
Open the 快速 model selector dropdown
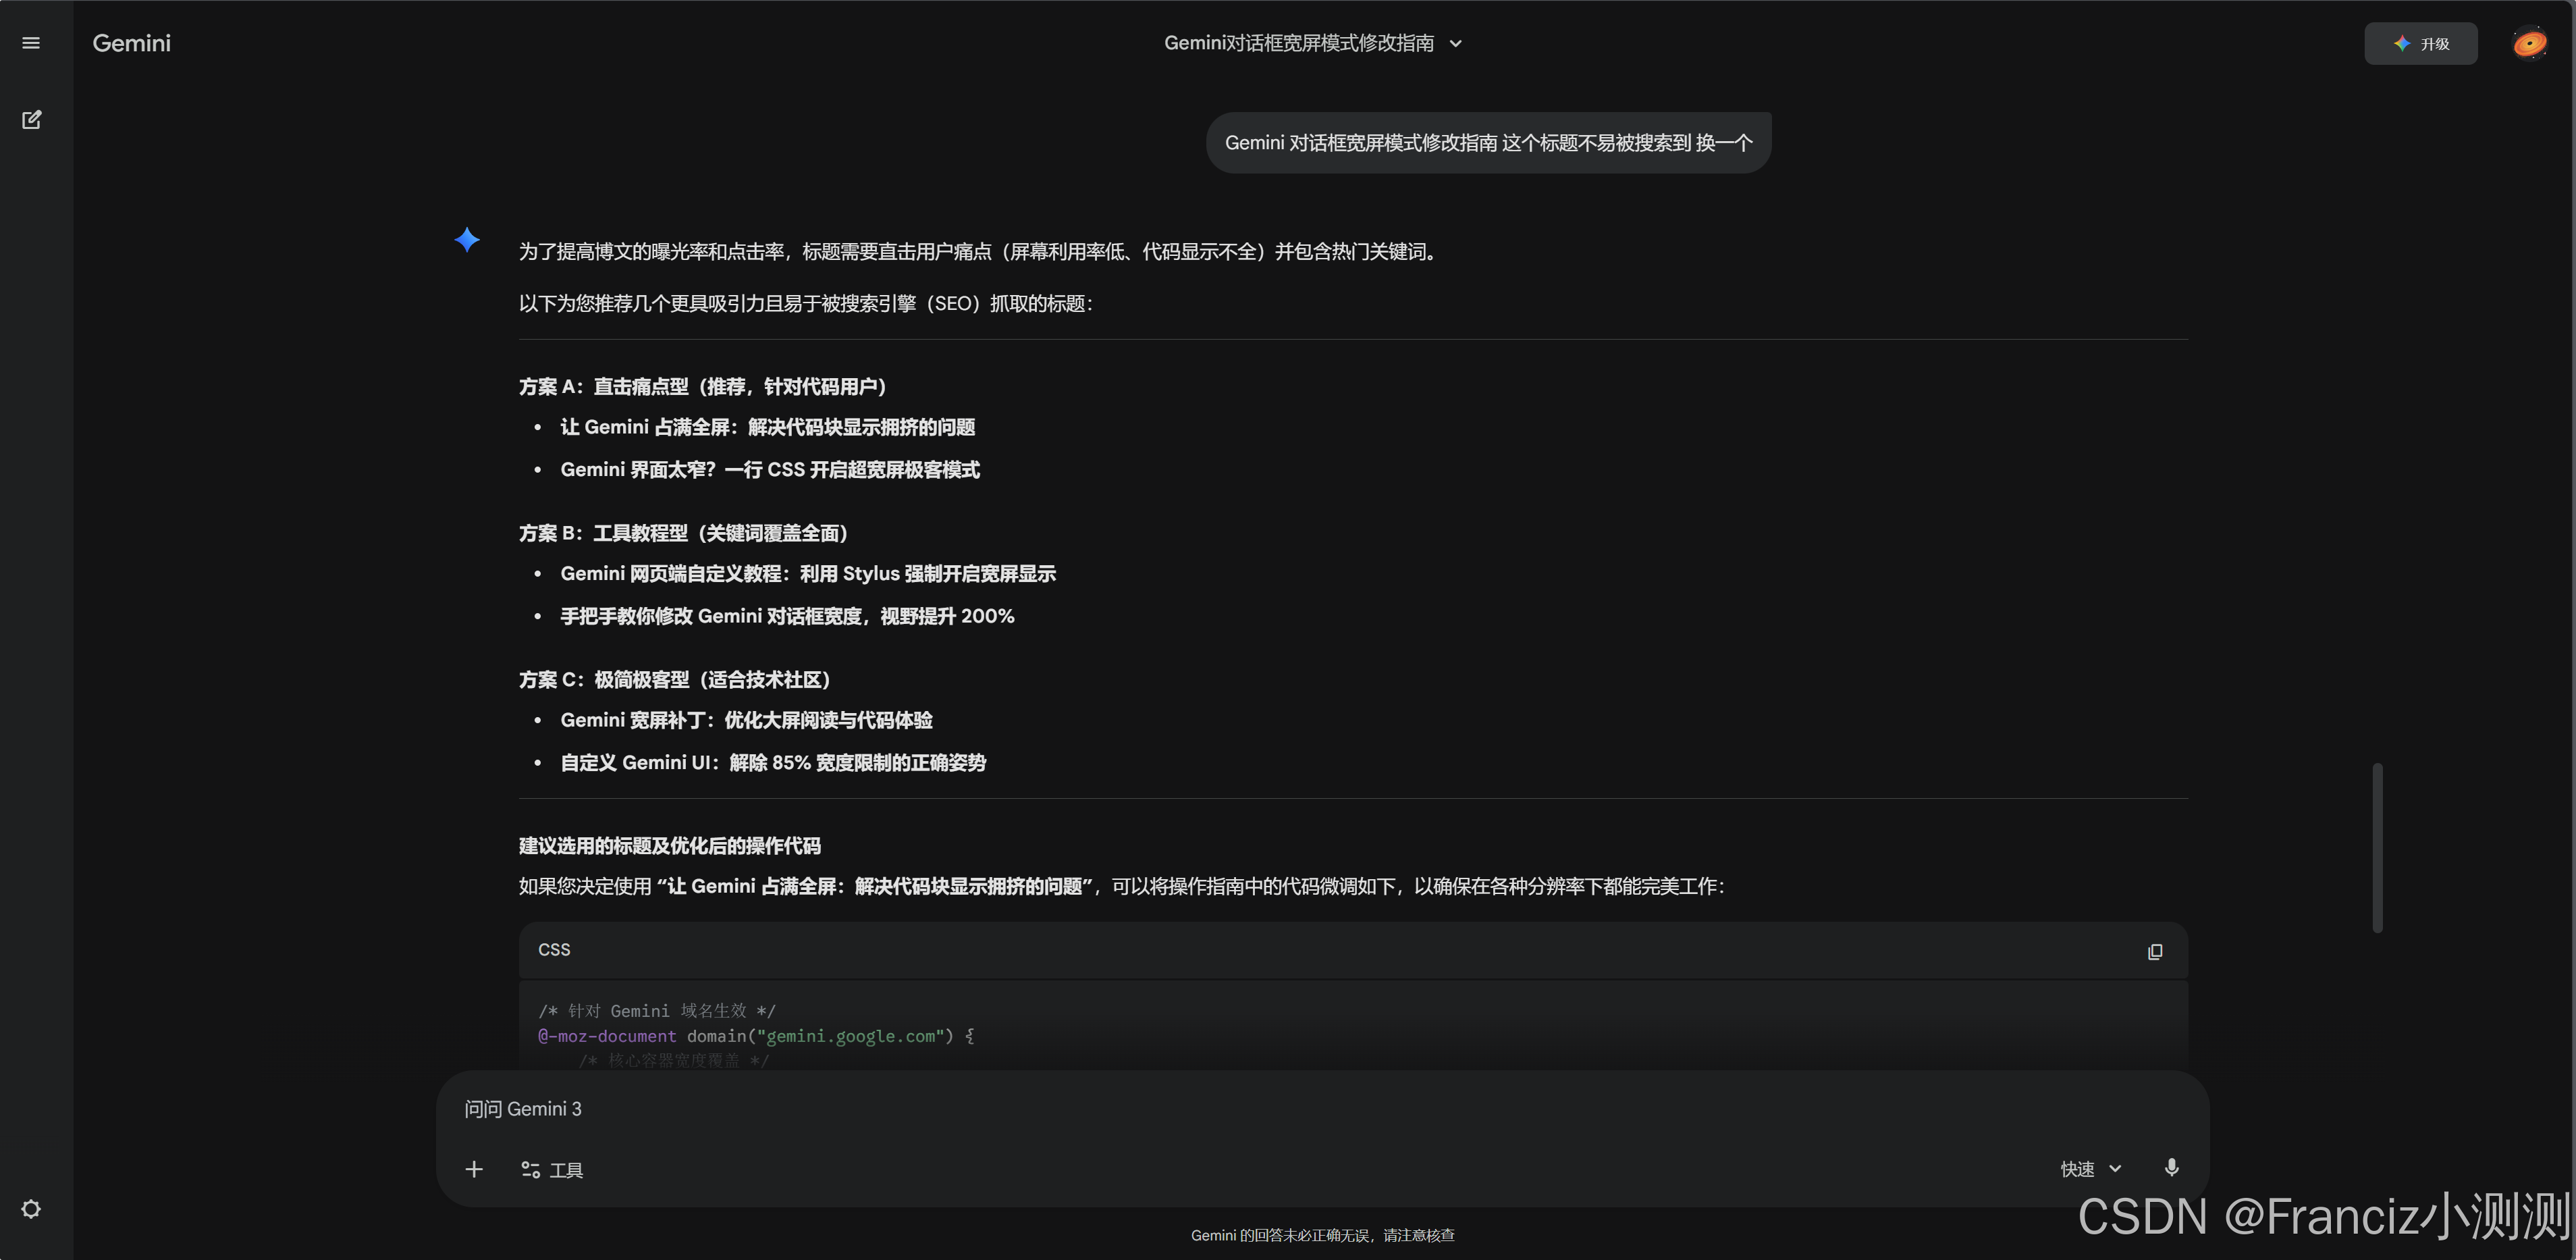(2090, 1168)
